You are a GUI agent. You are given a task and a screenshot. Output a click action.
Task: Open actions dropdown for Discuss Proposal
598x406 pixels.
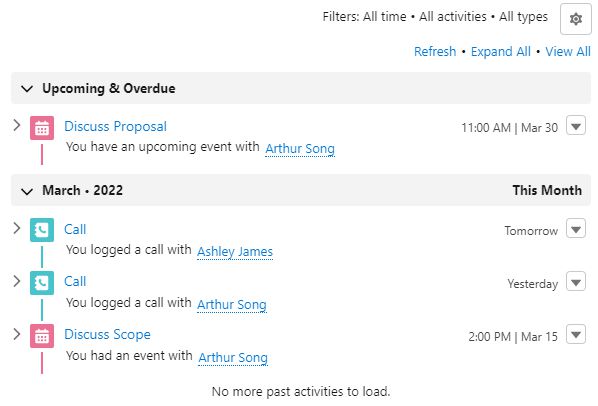576,126
